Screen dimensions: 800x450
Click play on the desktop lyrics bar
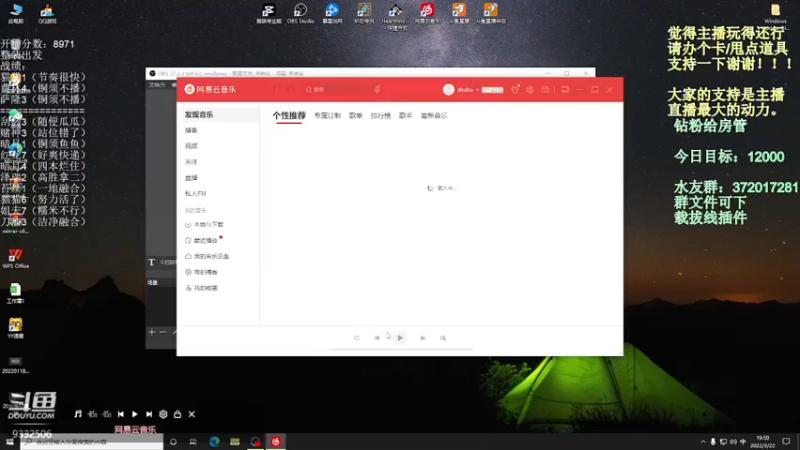[135, 414]
